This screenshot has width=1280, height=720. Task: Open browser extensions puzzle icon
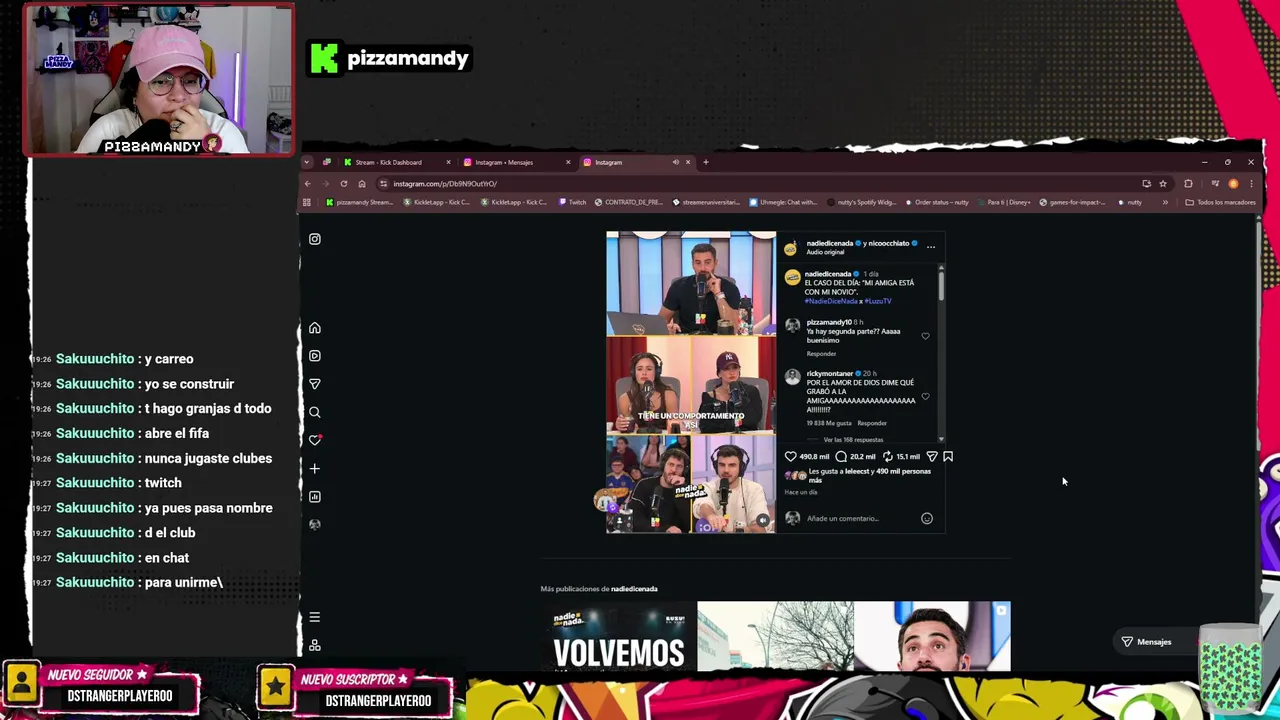1188,183
